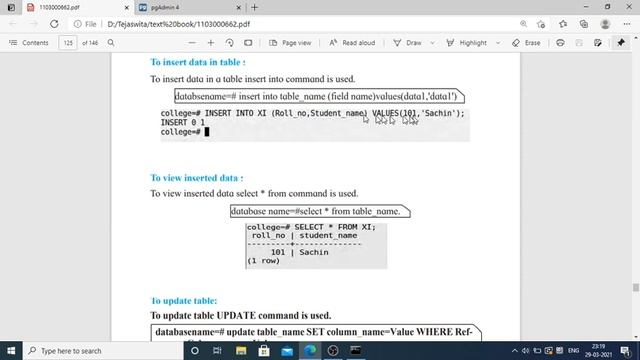
Task: Click the 'To view inserted data :' heading
Action: [197, 178]
